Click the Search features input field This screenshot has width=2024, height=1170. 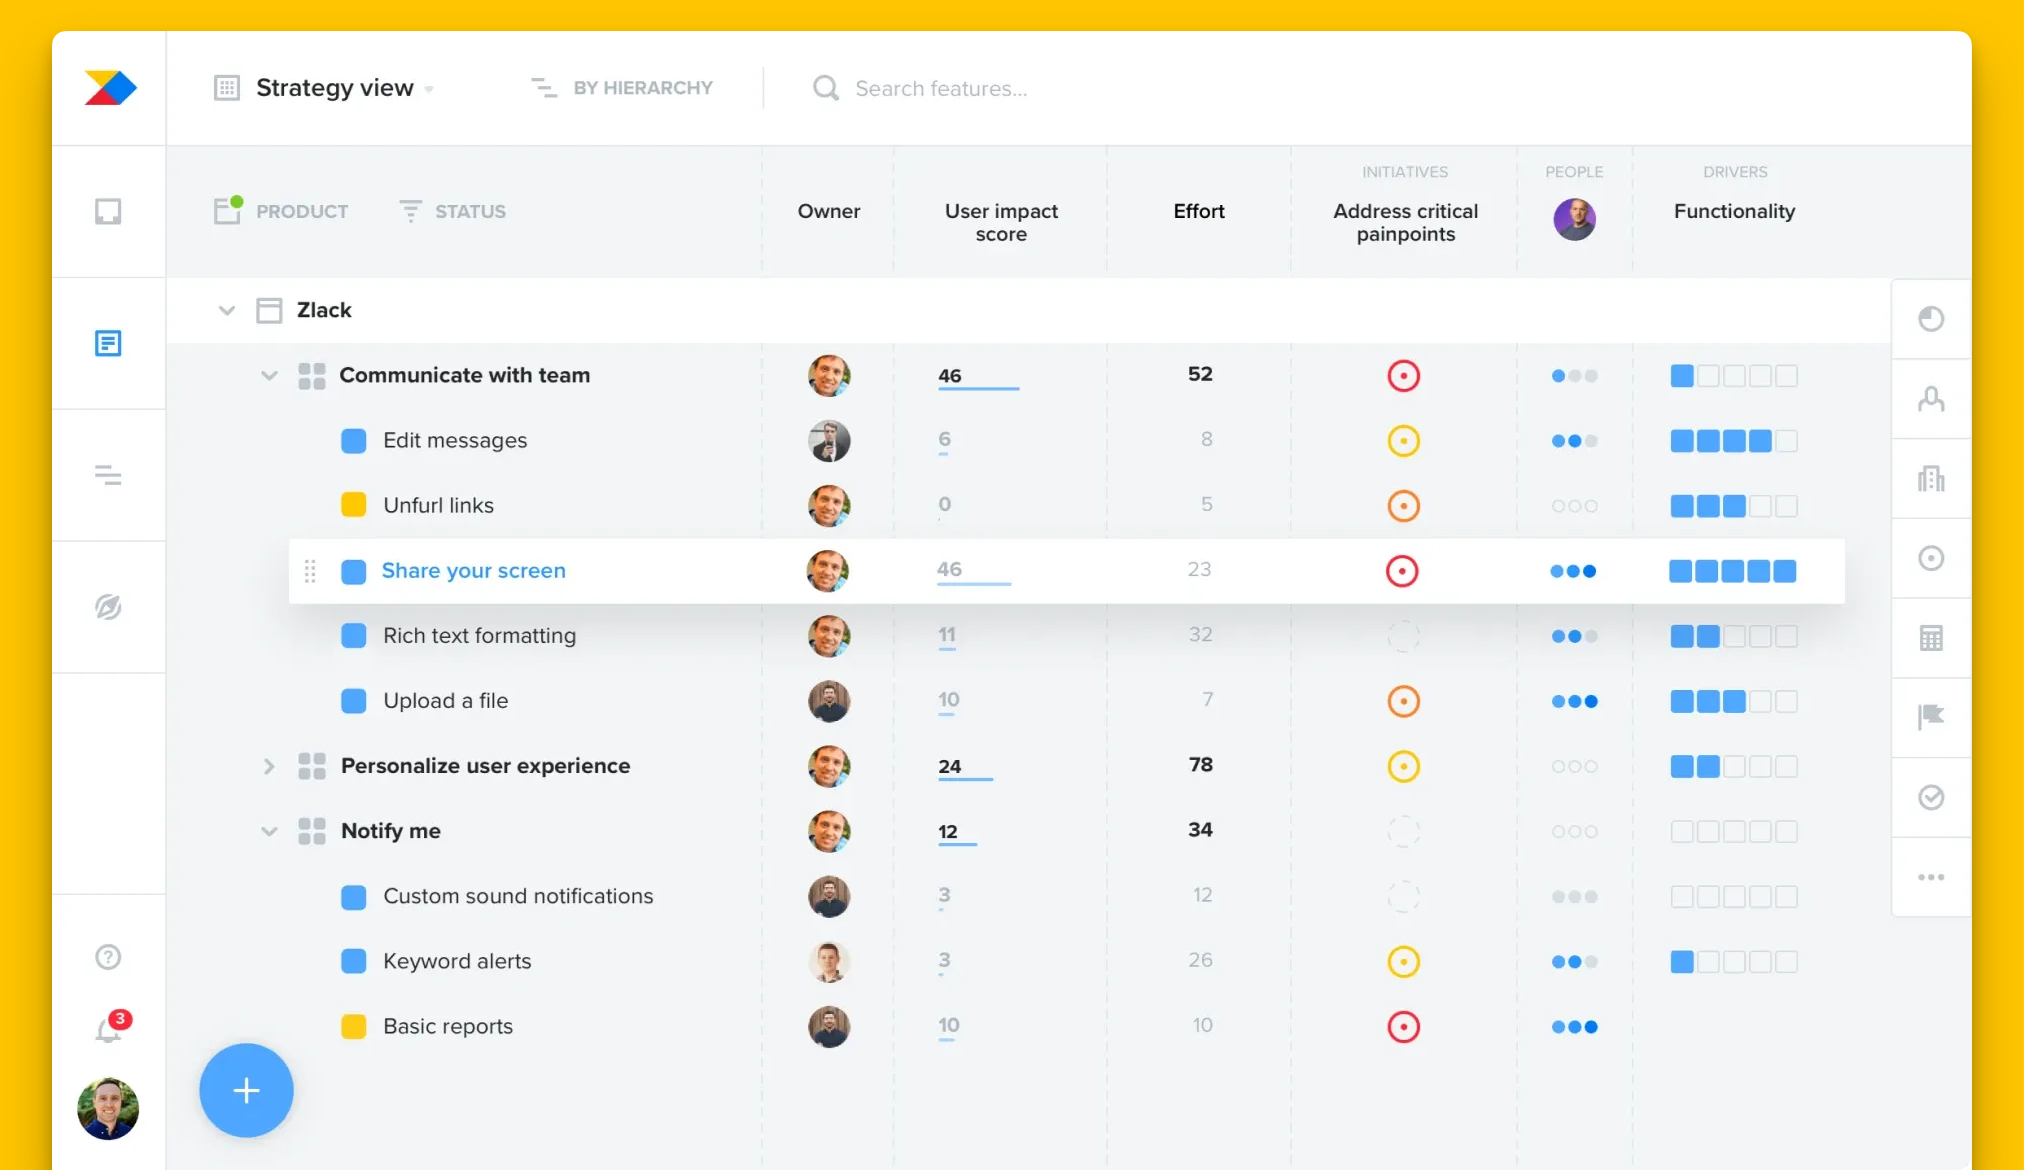point(940,88)
